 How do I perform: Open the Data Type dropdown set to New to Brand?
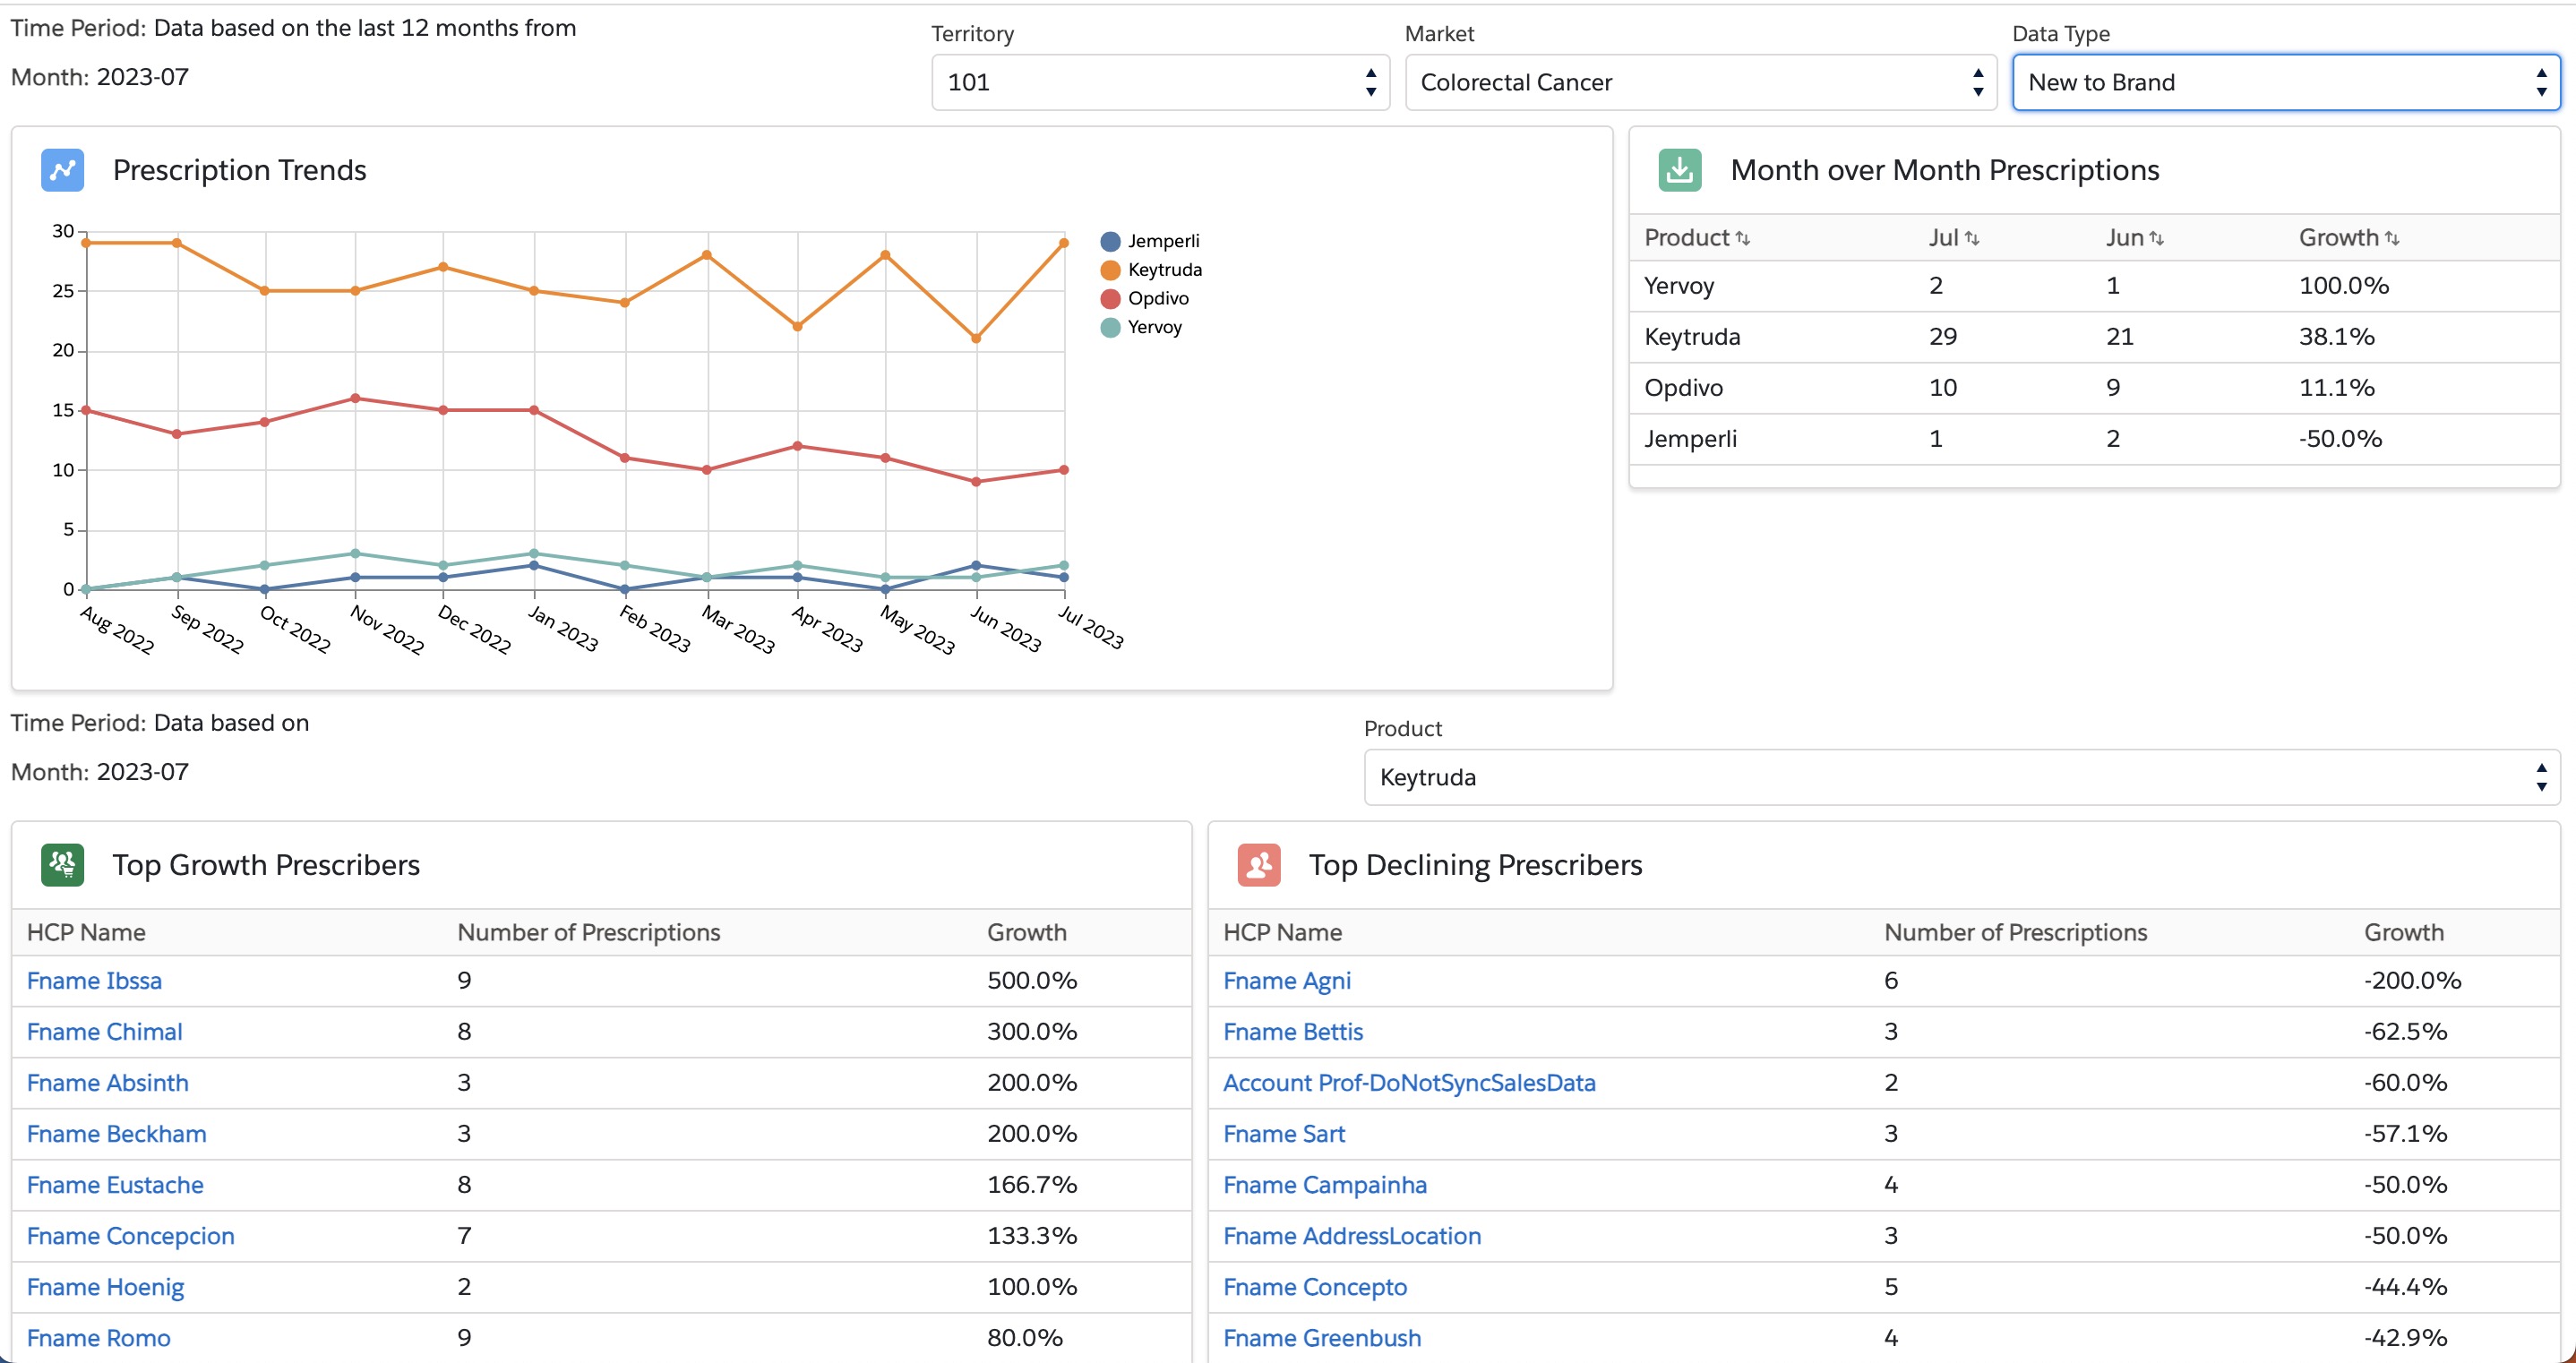2284,82
